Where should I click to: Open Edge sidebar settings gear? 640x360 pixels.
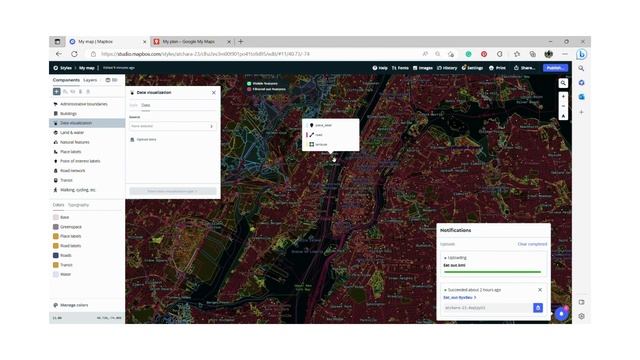coord(581,316)
